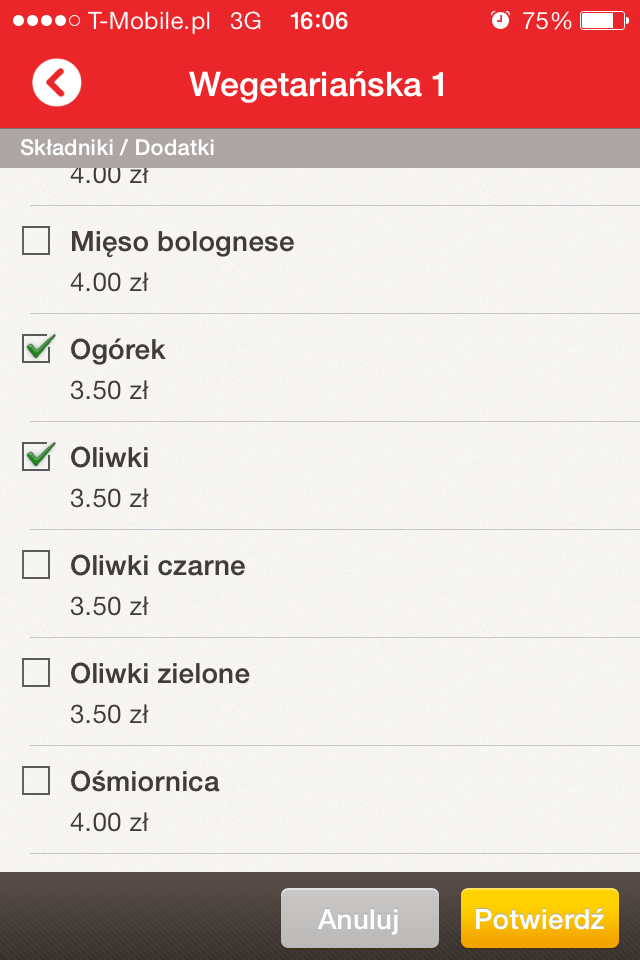The image size is (640, 960).
Task: Tap the alarm clock status icon
Action: [x=500, y=20]
